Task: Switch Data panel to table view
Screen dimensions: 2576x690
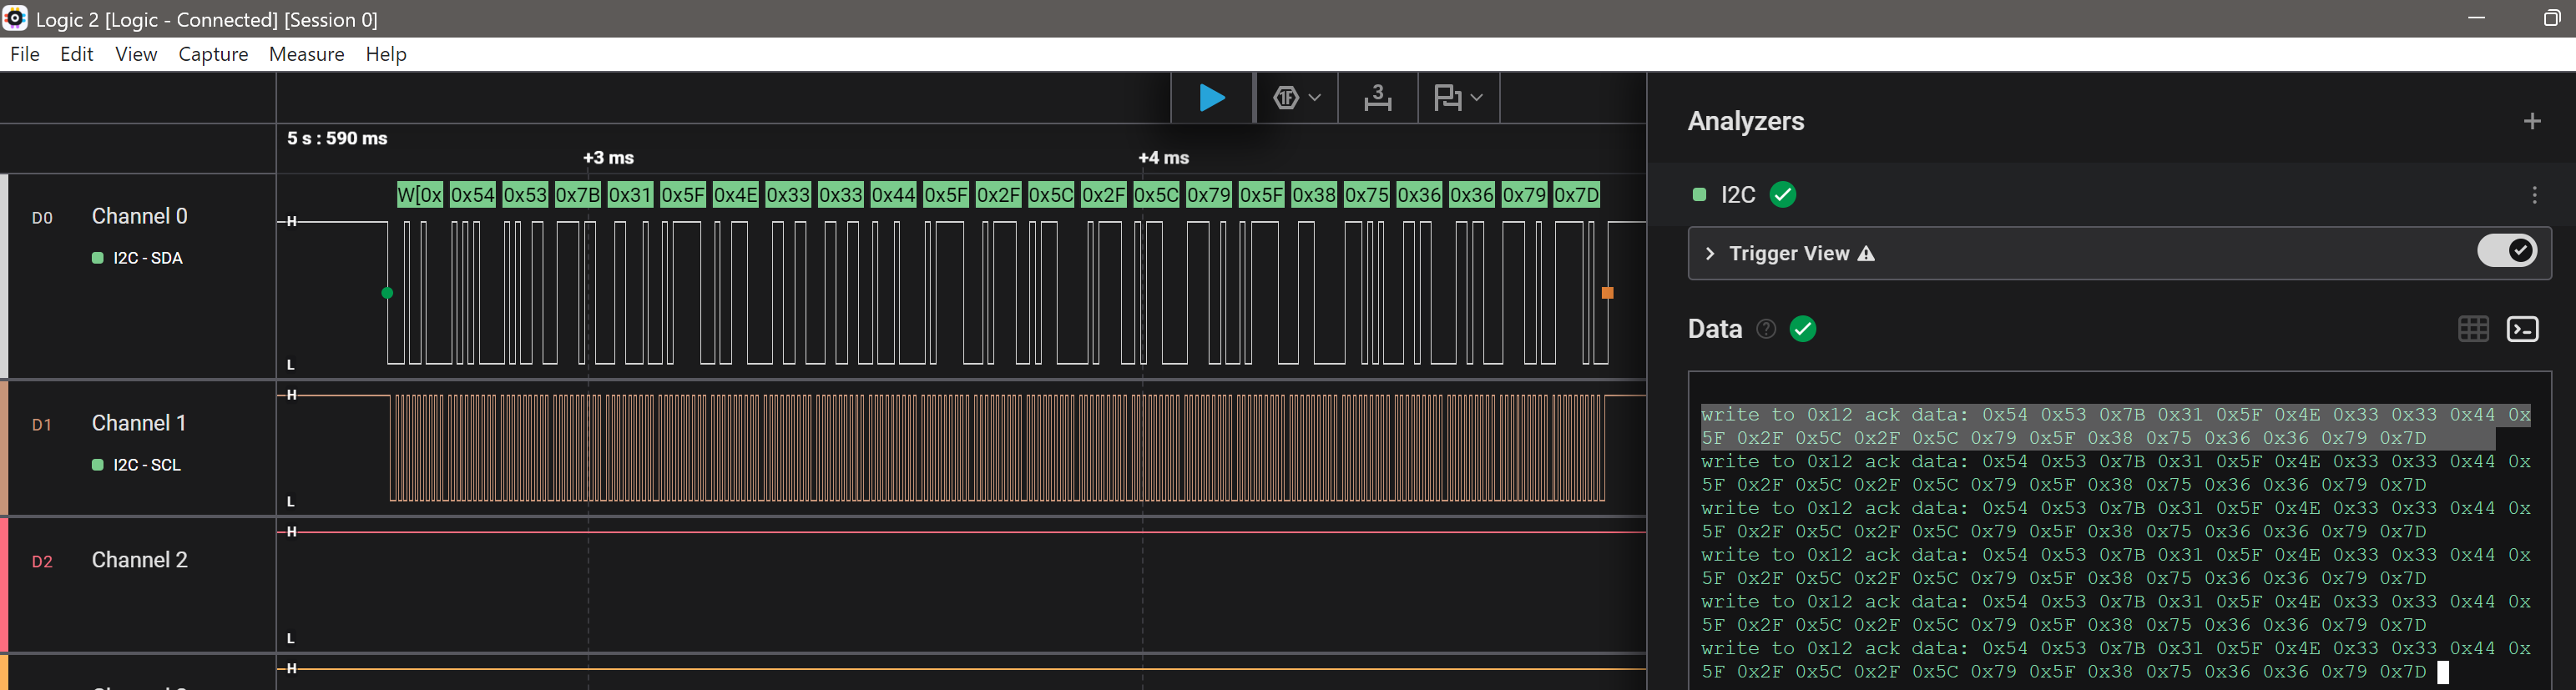Action: (2472, 329)
